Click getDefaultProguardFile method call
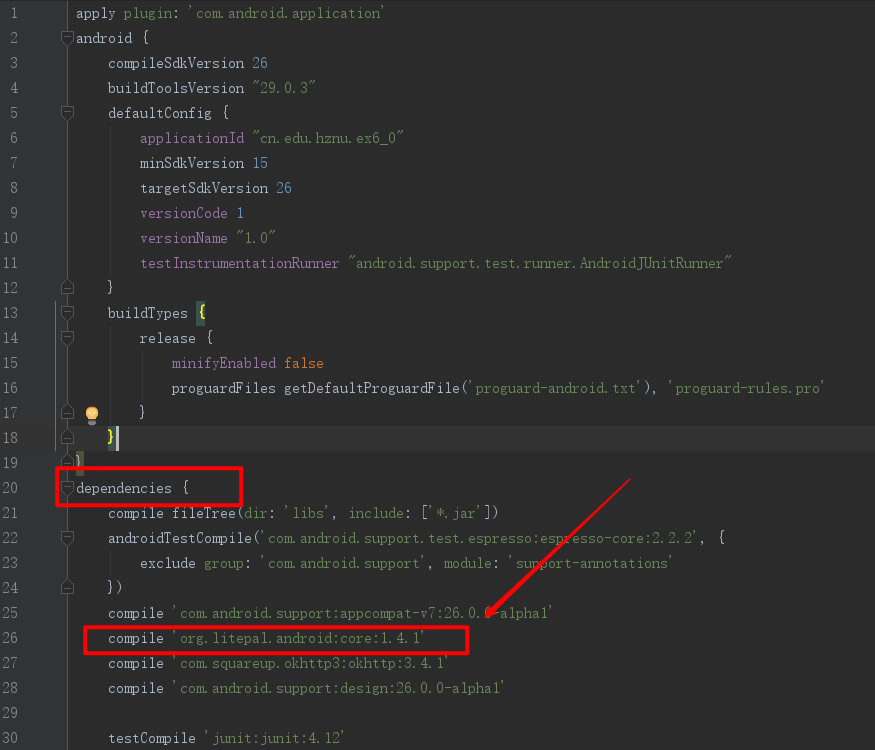This screenshot has height=750, width=875. (372, 388)
